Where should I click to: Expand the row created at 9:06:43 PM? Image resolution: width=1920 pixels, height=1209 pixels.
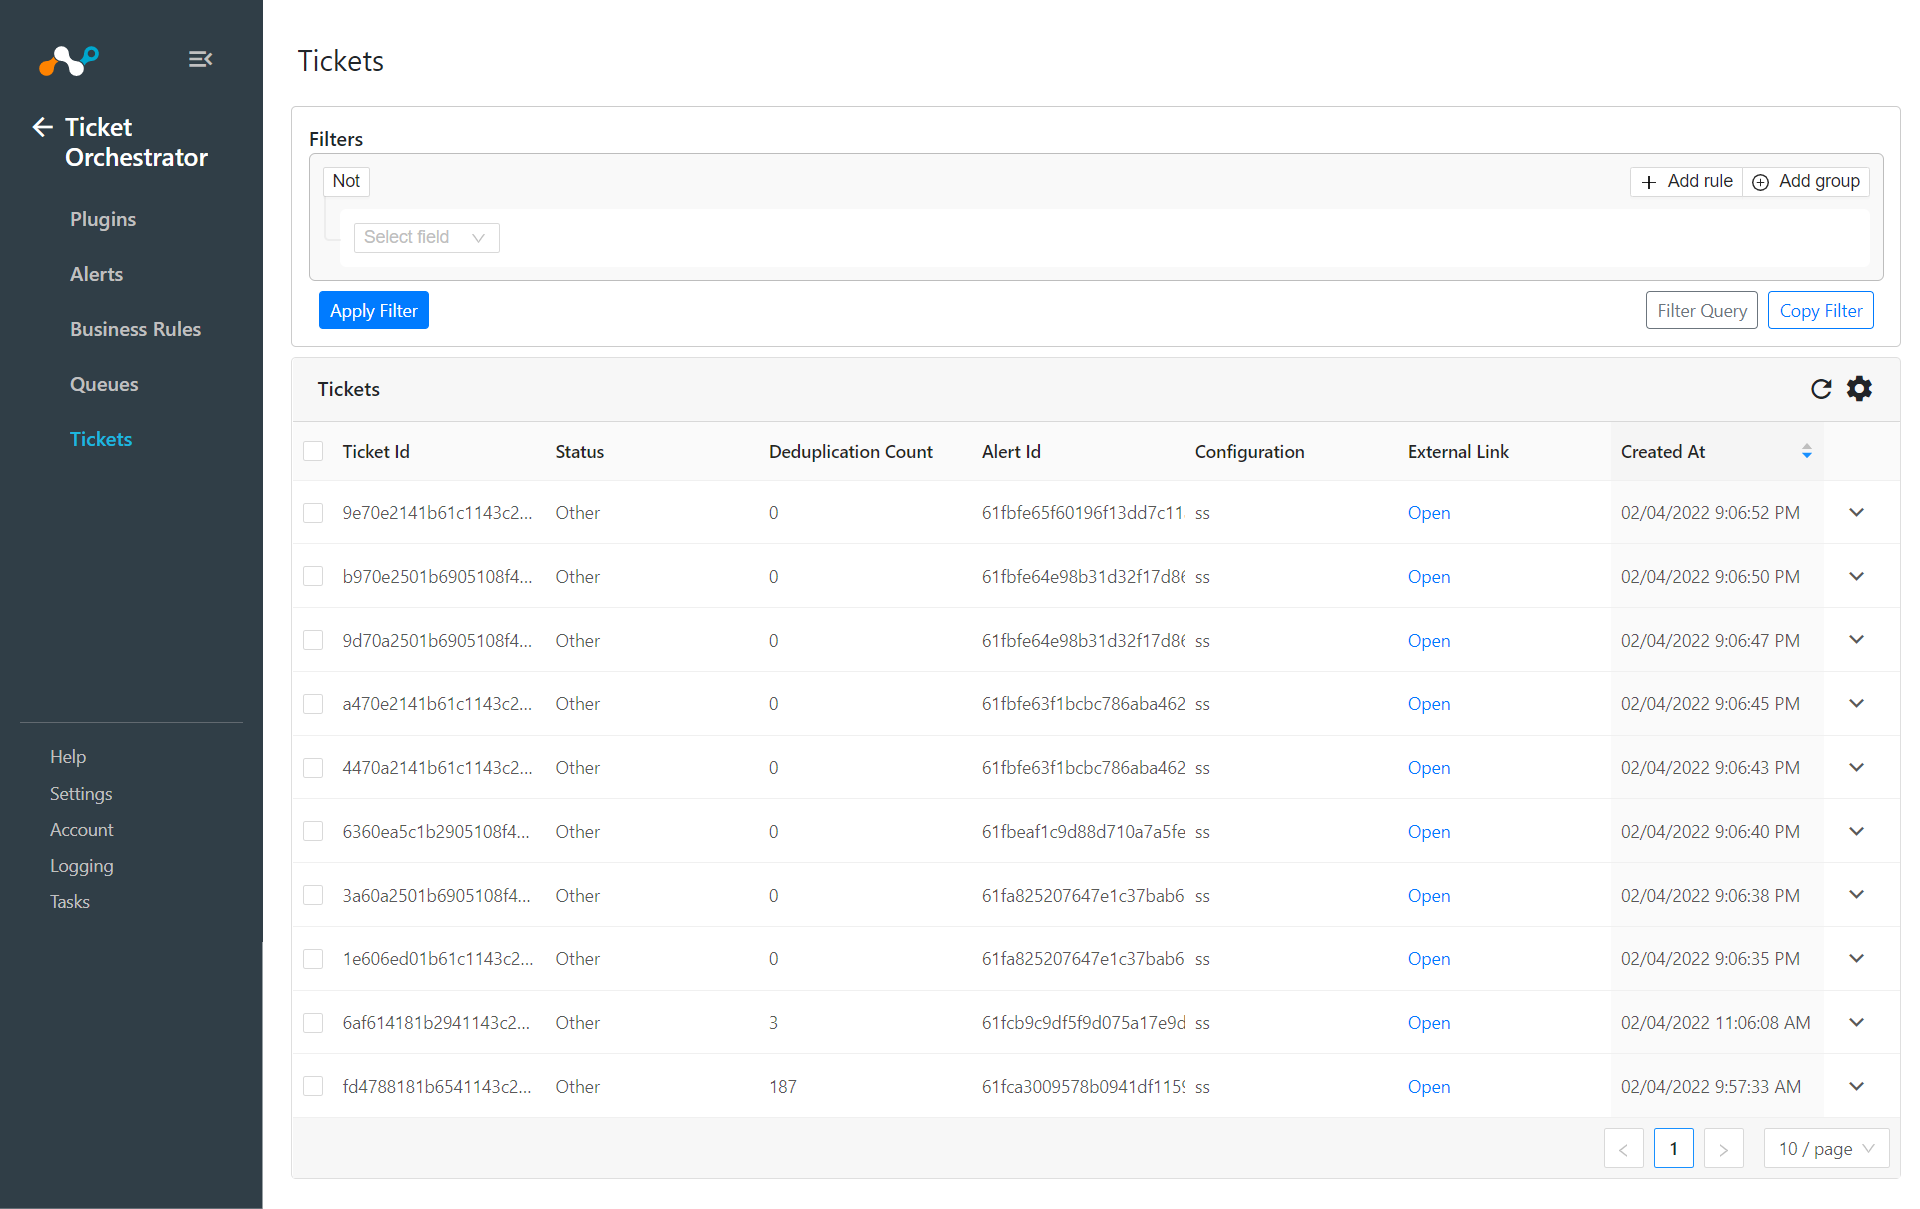click(1857, 768)
